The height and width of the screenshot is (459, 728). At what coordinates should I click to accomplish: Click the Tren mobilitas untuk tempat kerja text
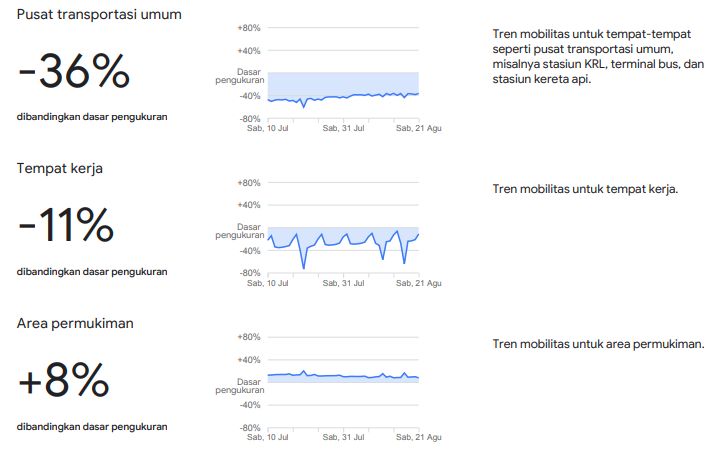pyautogui.click(x=585, y=189)
